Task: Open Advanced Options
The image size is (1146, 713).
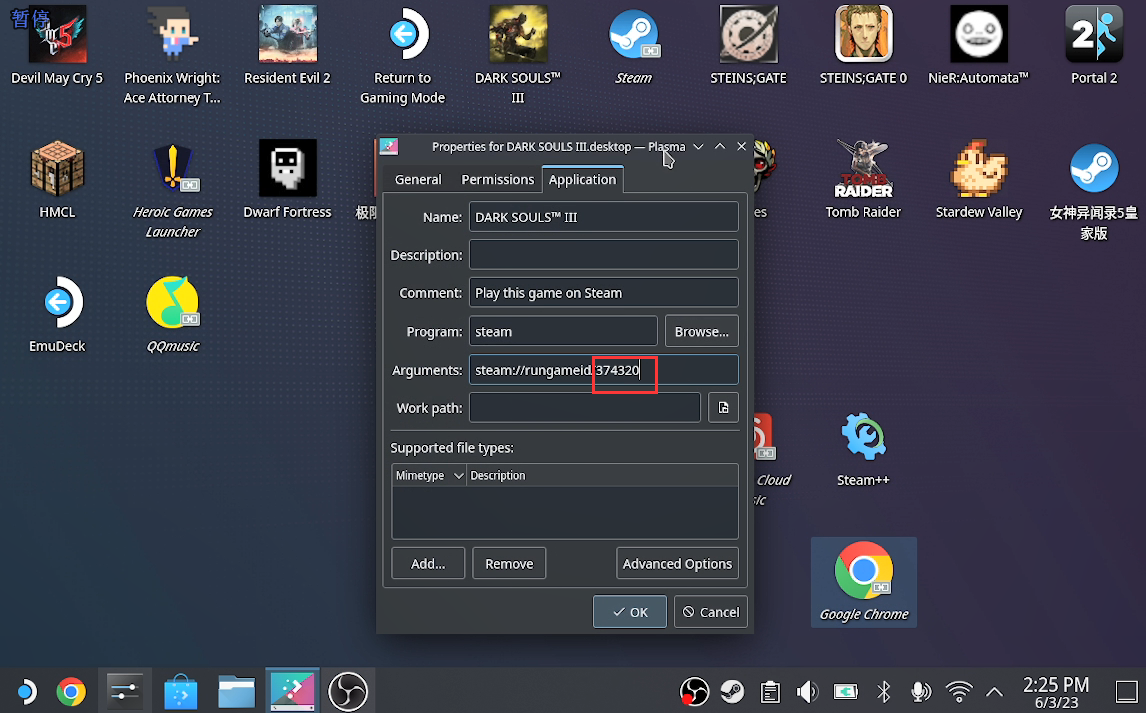Action: [678, 563]
